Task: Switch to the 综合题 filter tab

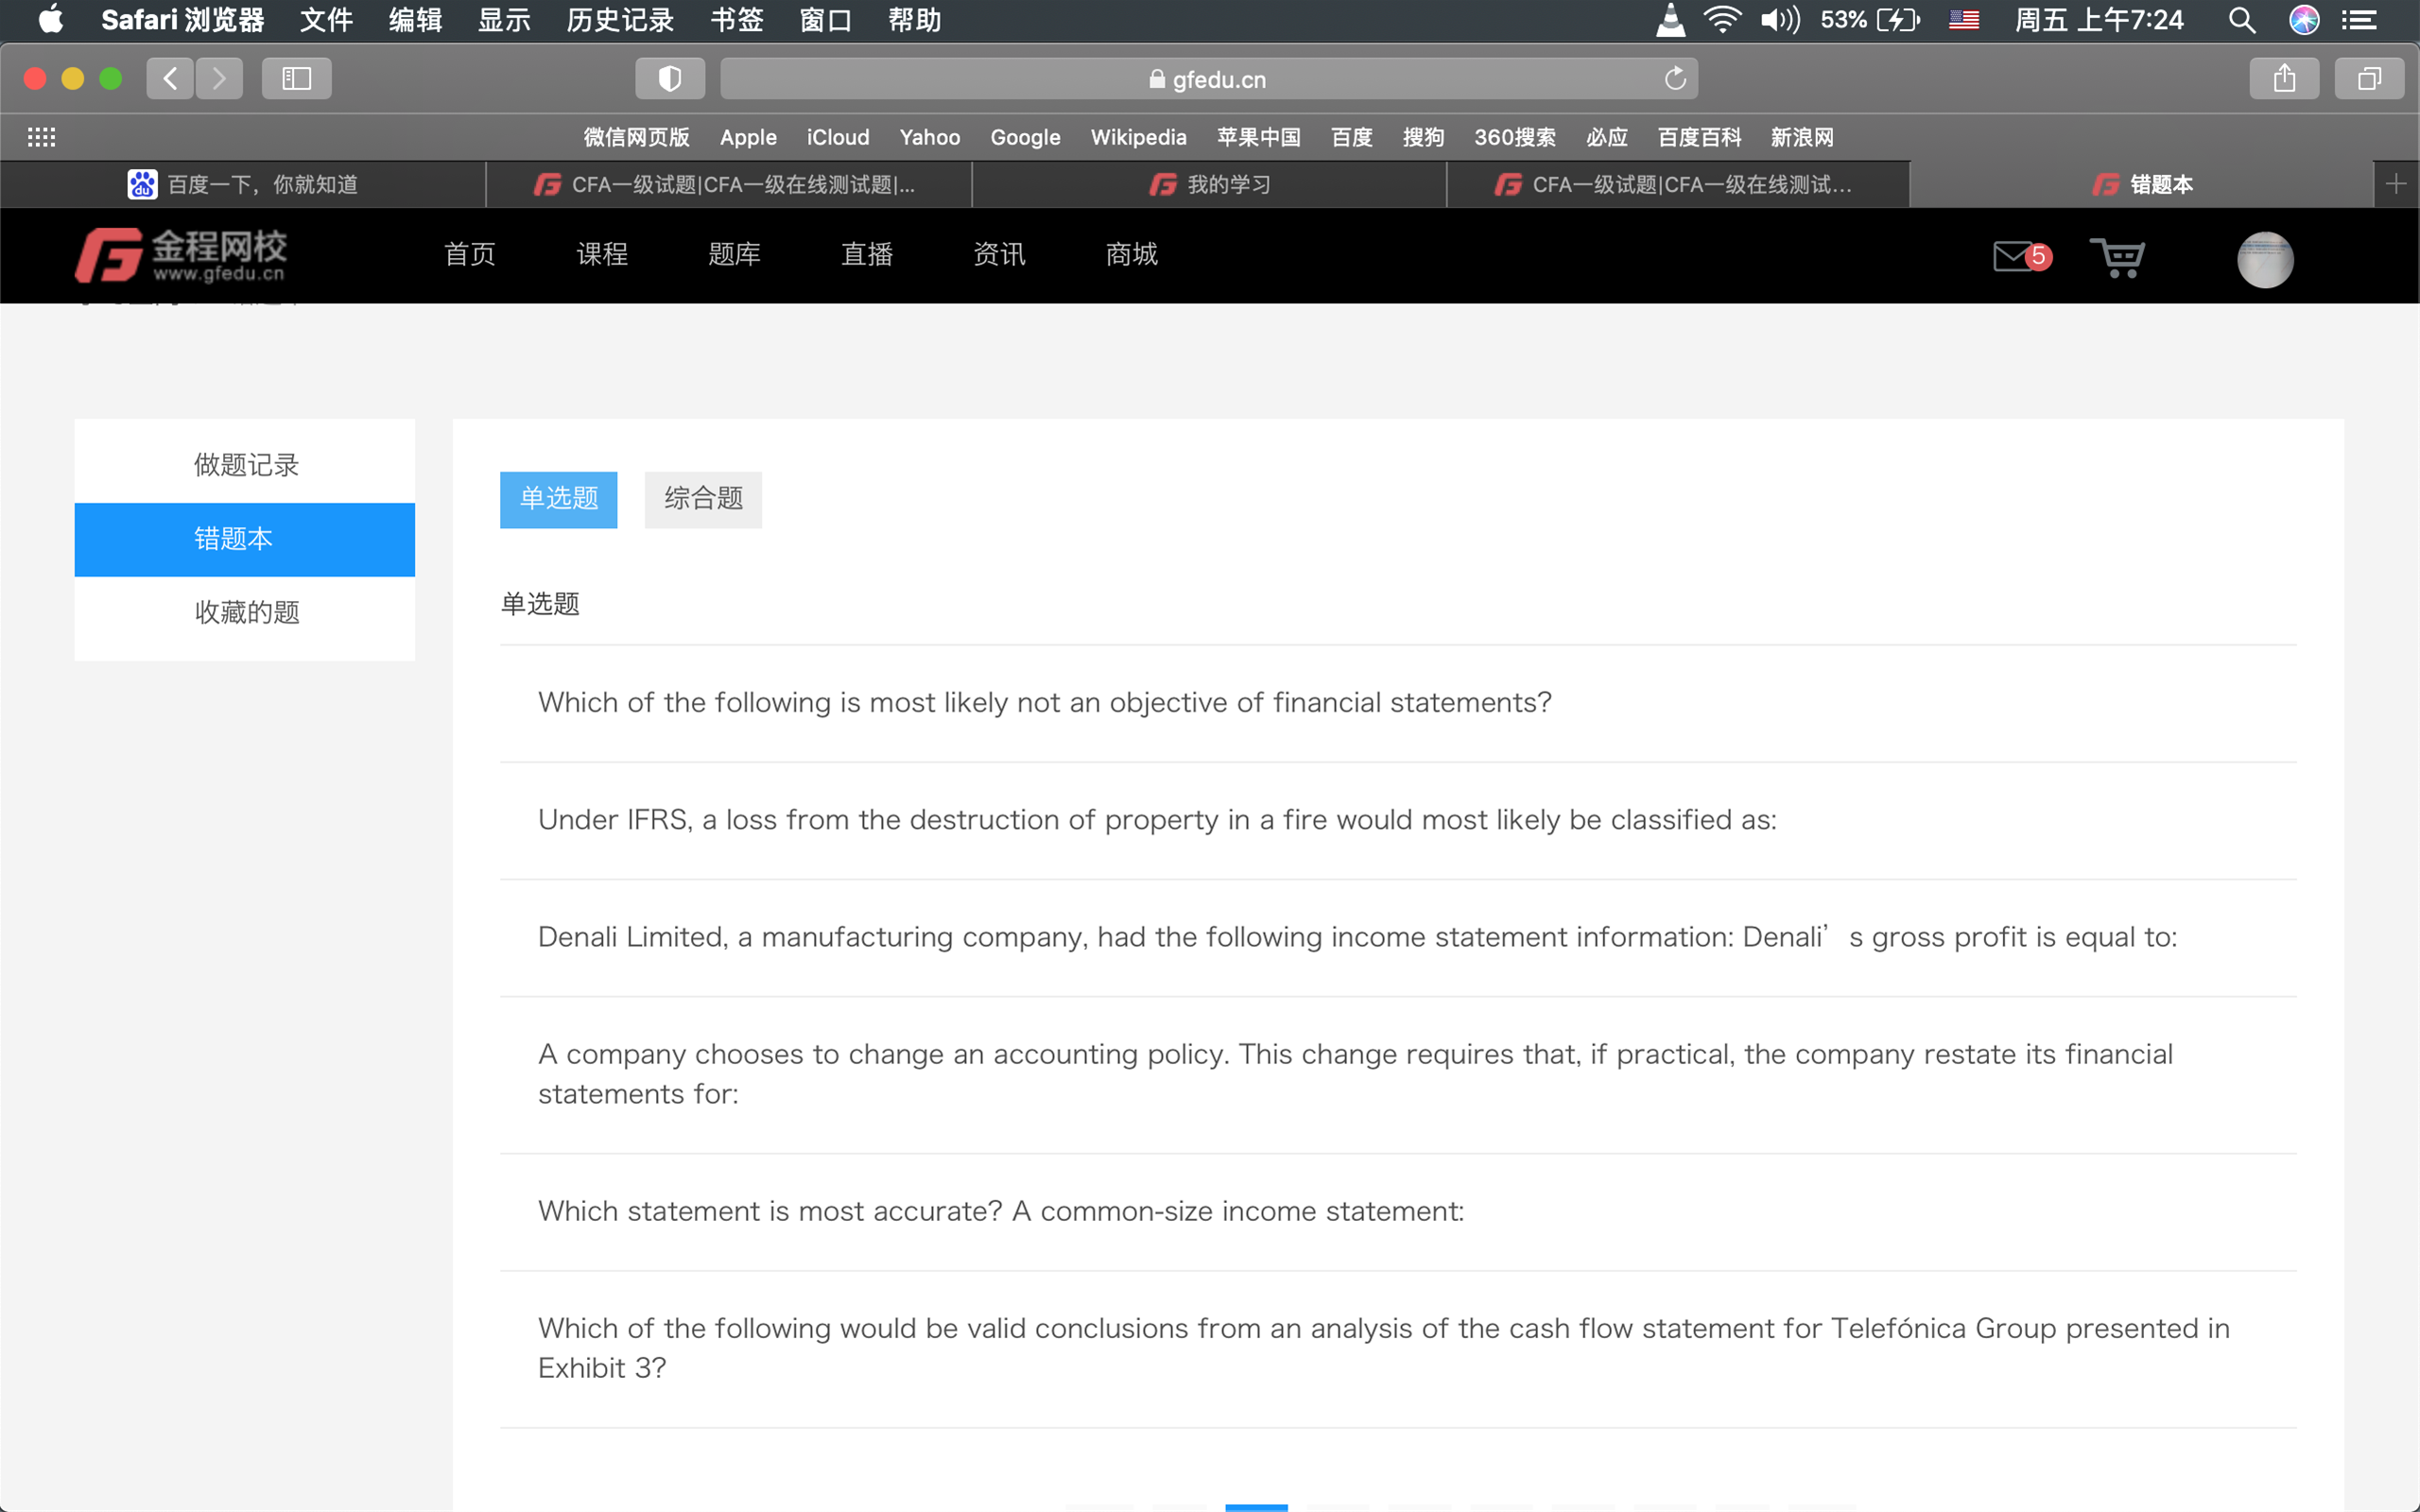Action: click(702, 499)
